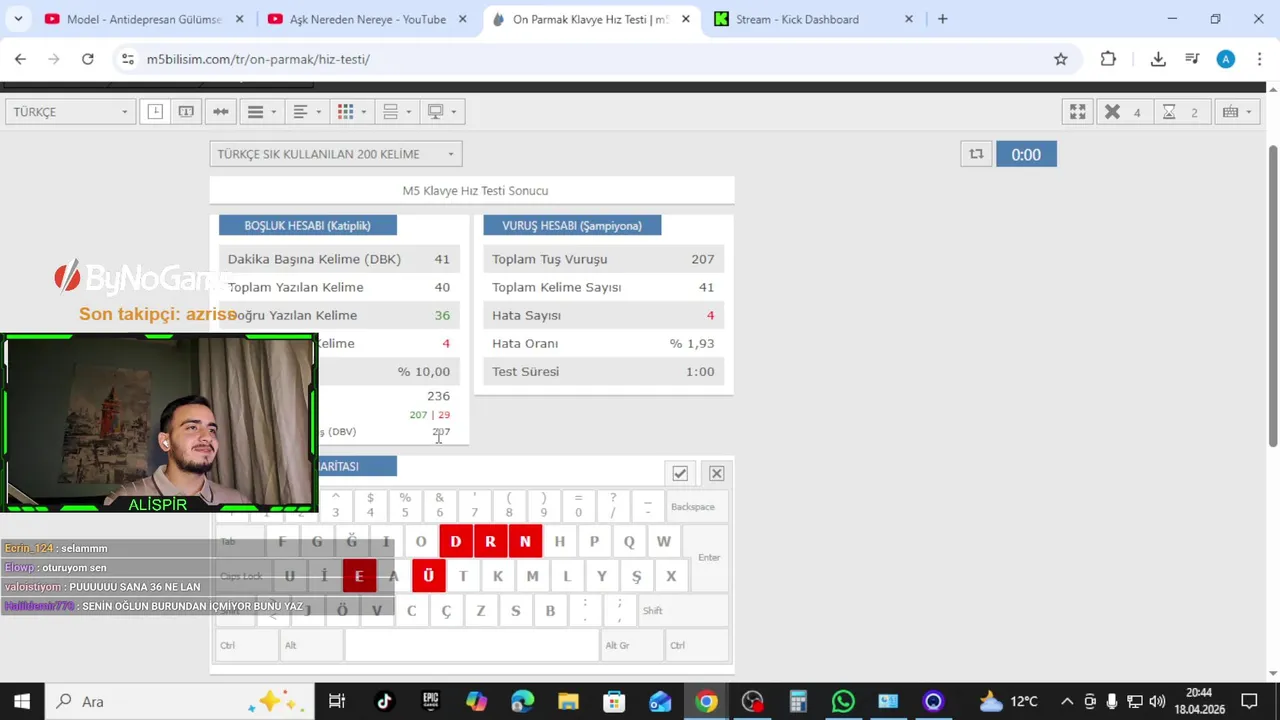The image size is (1280, 720).
Task: Open the tab search chevron
Action: click(x=18, y=19)
